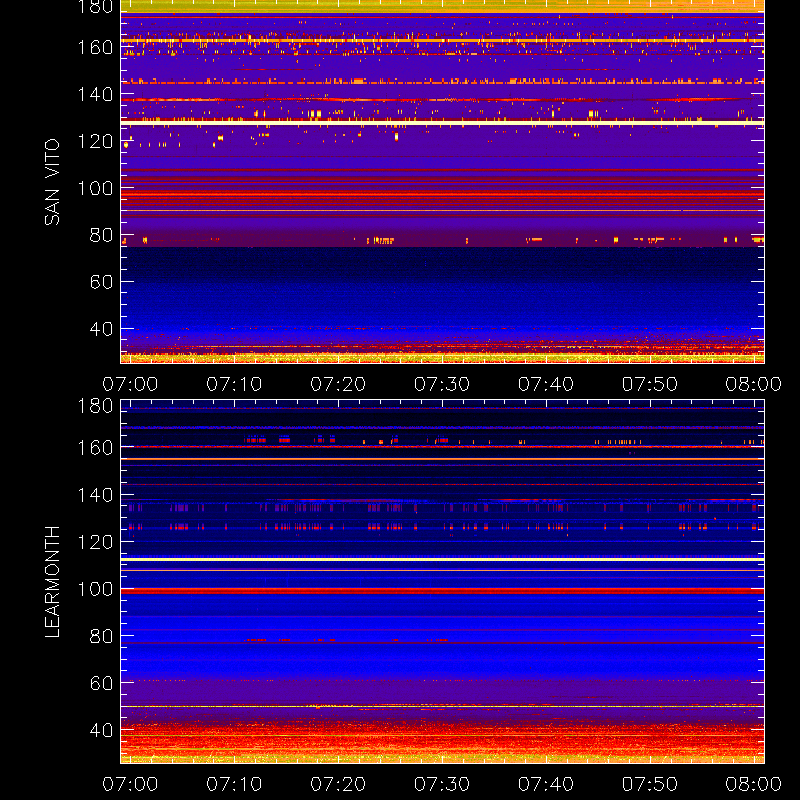800x800 pixels.
Task: Click the SAN VITO station axis label
Action: pyautogui.click(x=52, y=182)
